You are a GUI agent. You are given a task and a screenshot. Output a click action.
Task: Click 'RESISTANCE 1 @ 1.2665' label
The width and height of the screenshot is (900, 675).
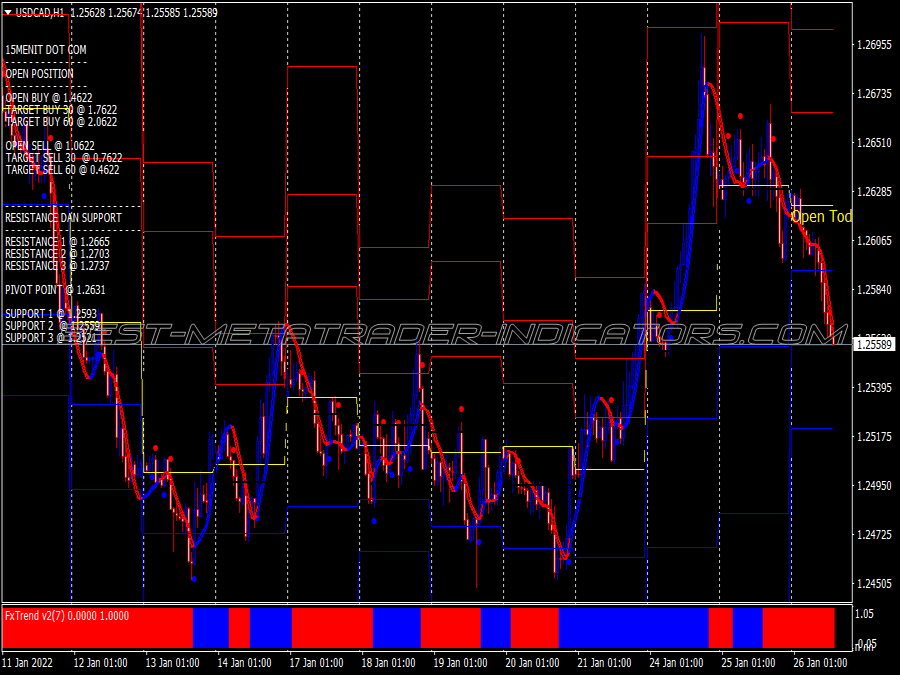[x=57, y=242]
